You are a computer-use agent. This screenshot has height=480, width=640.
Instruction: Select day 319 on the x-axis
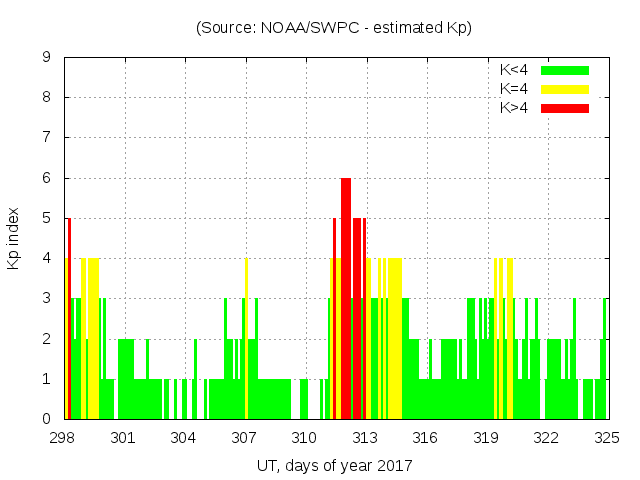pyautogui.click(x=486, y=437)
